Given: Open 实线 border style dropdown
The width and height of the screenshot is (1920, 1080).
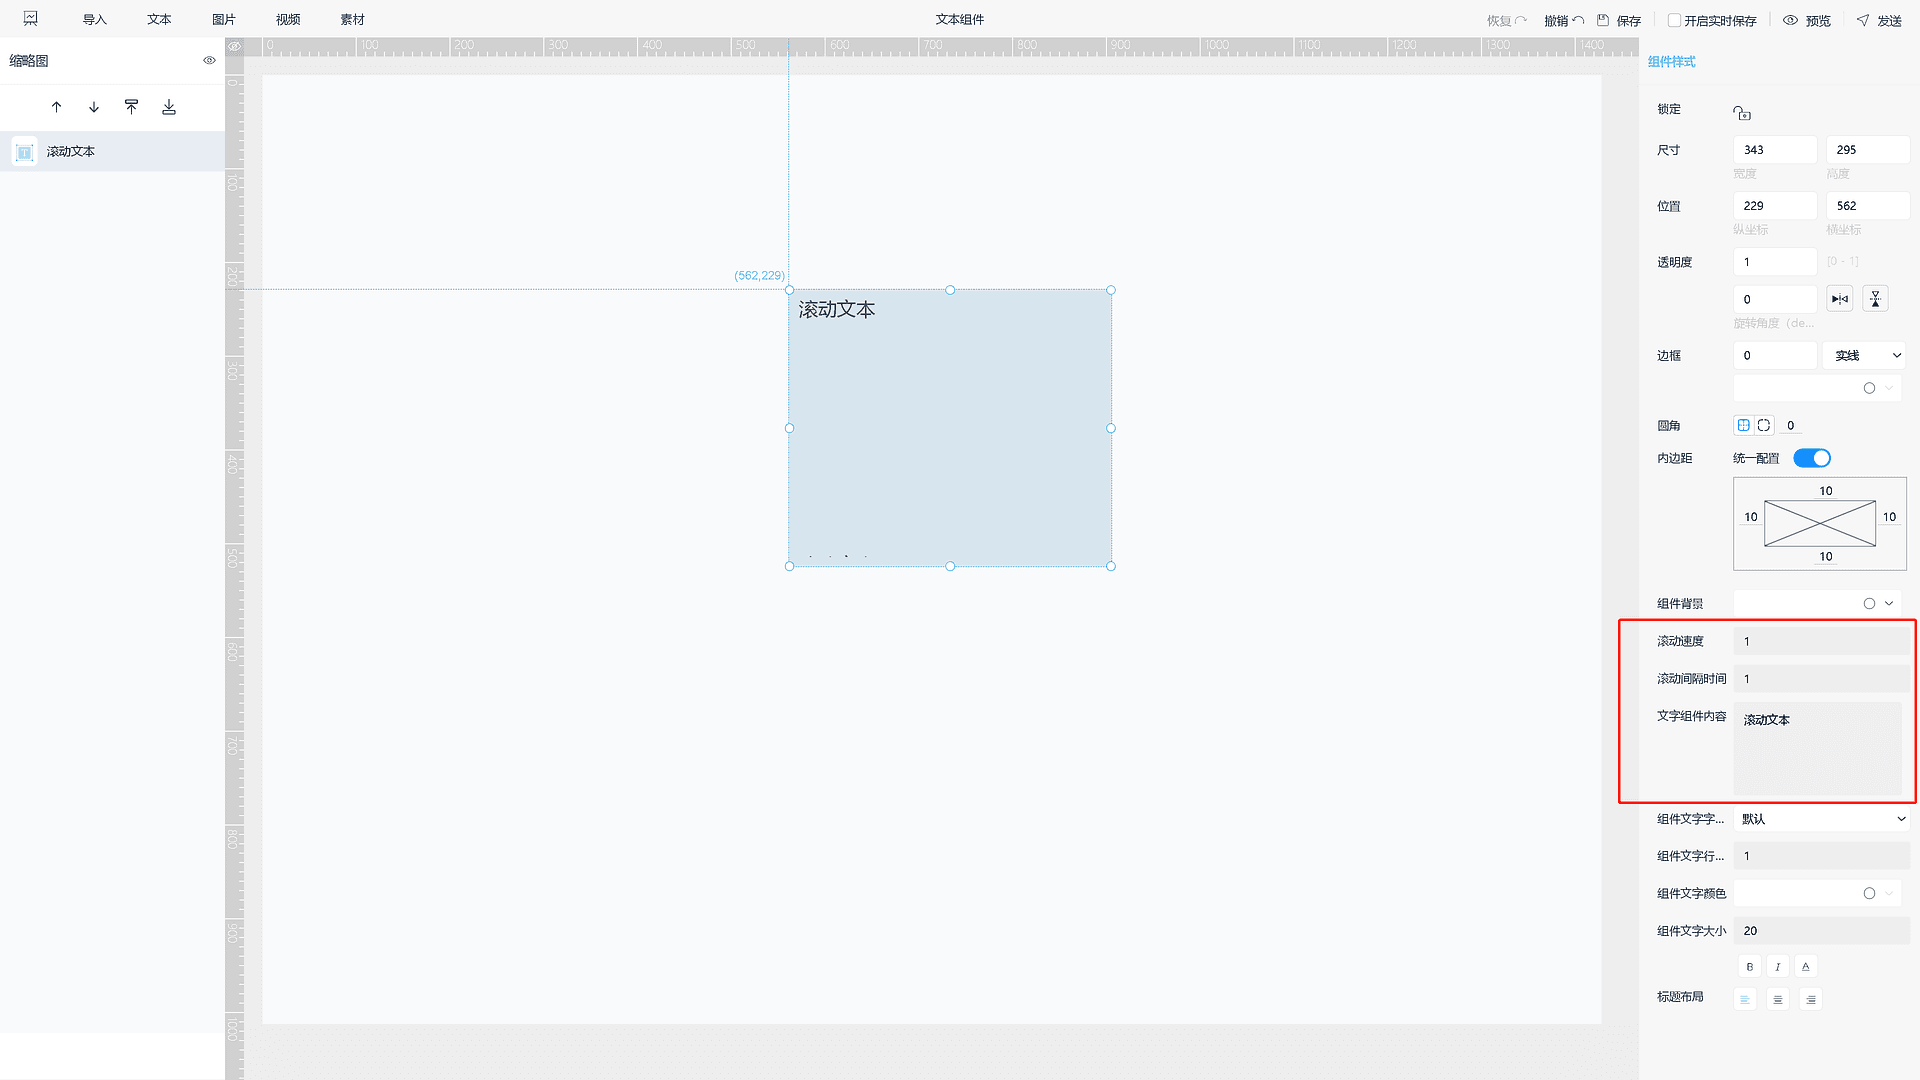Looking at the screenshot, I should point(1864,356).
